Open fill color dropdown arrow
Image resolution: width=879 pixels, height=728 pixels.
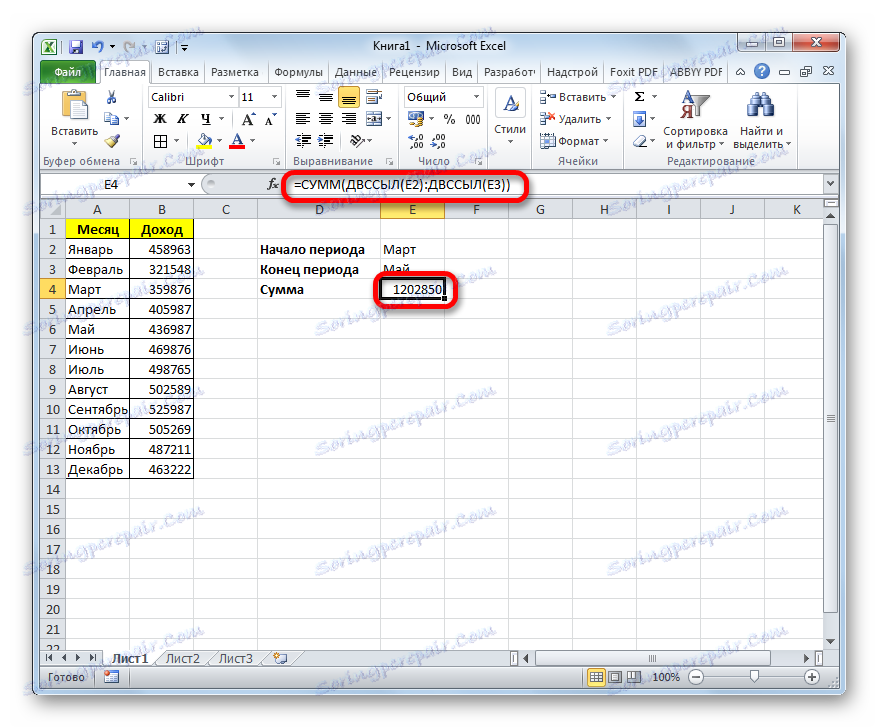(219, 141)
